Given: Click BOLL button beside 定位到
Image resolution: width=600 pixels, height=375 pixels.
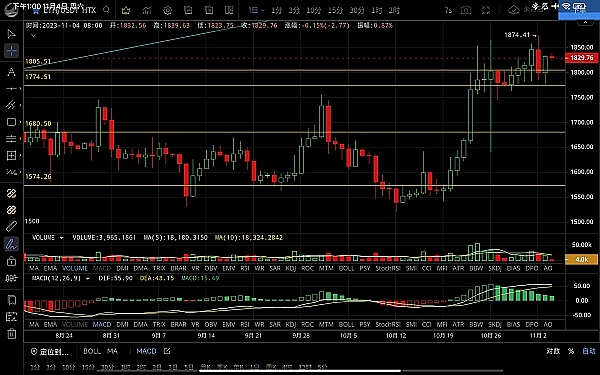Looking at the screenshot, I should pos(92,351).
